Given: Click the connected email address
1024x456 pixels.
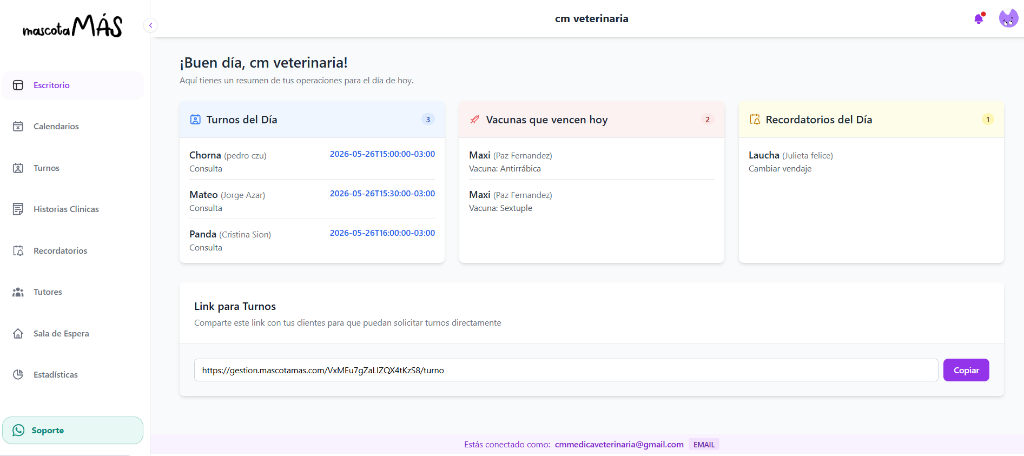Looking at the screenshot, I should click(619, 444).
